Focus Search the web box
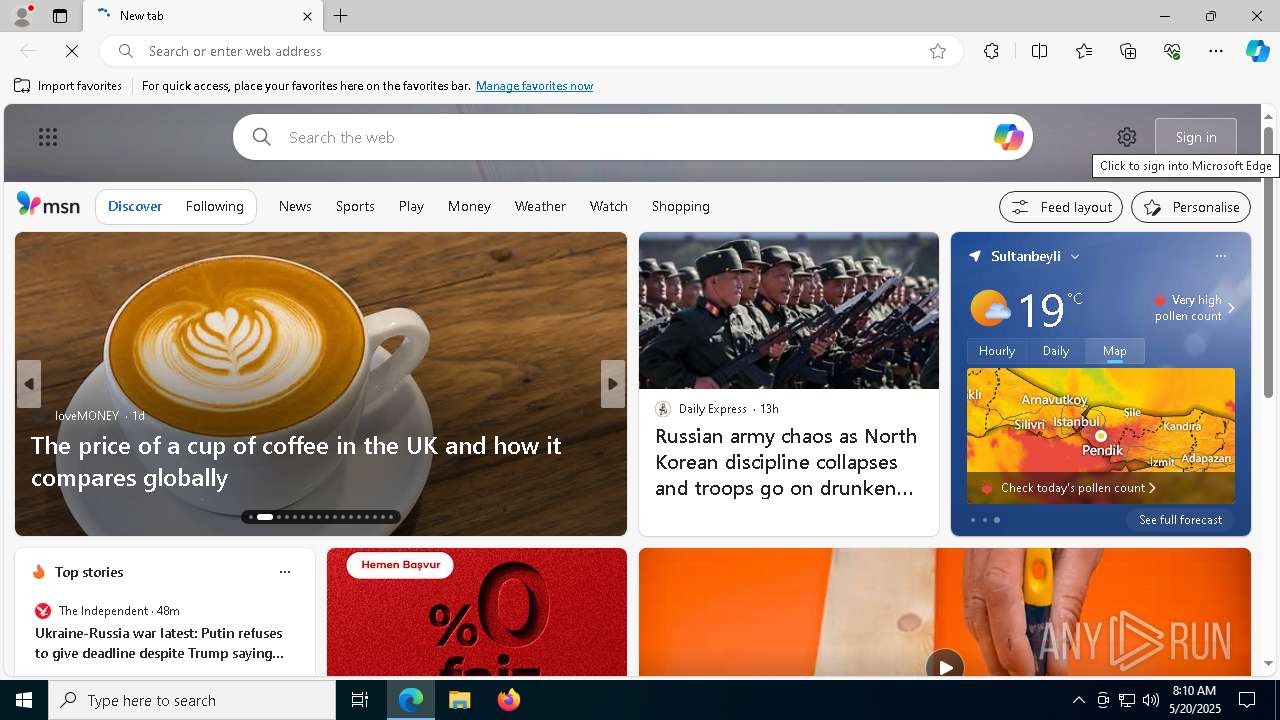 pos(632,137)
